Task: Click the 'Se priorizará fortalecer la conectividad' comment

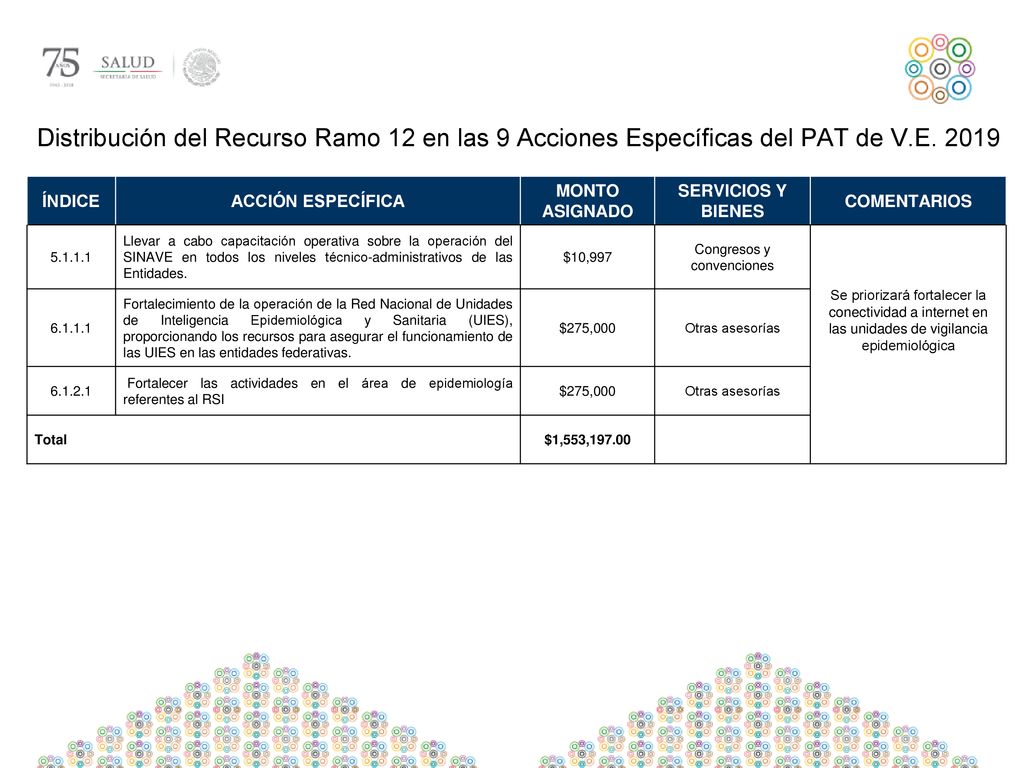Action: [908, 320]
